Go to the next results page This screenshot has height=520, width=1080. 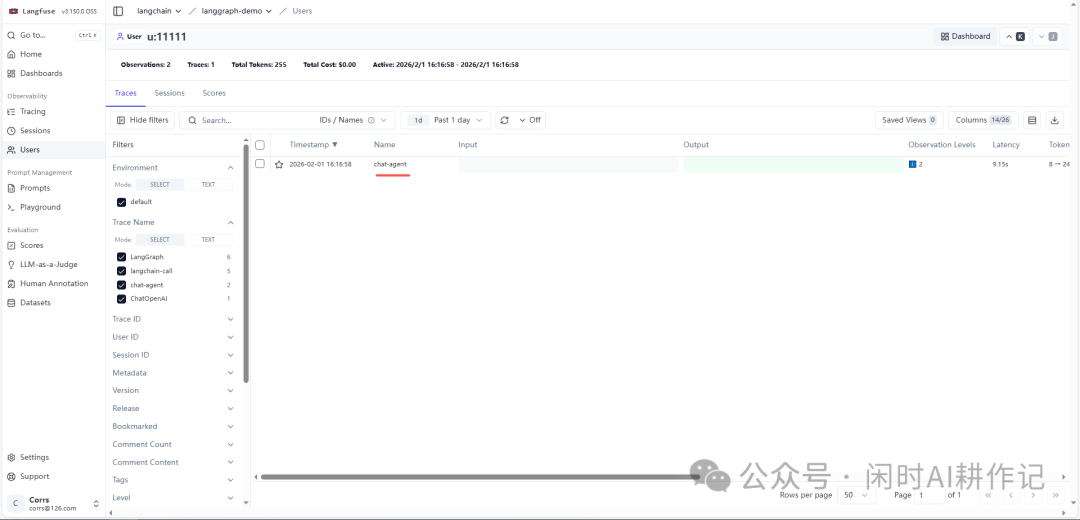tap(1032, 495)
